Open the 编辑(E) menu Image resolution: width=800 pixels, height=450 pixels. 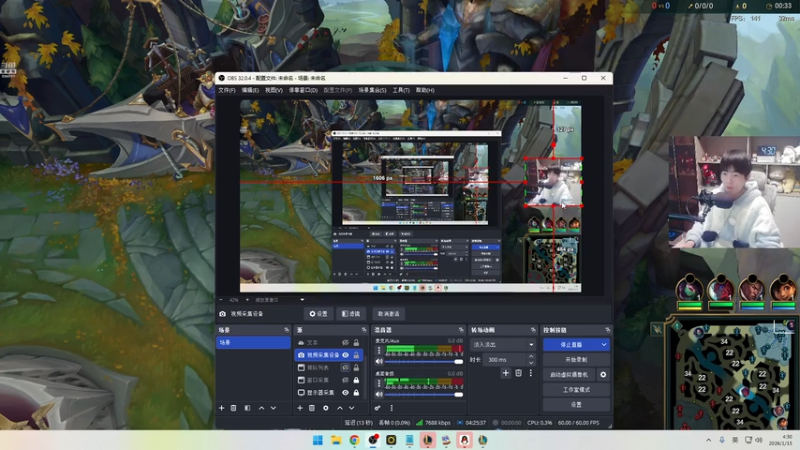tap(250, 90)
